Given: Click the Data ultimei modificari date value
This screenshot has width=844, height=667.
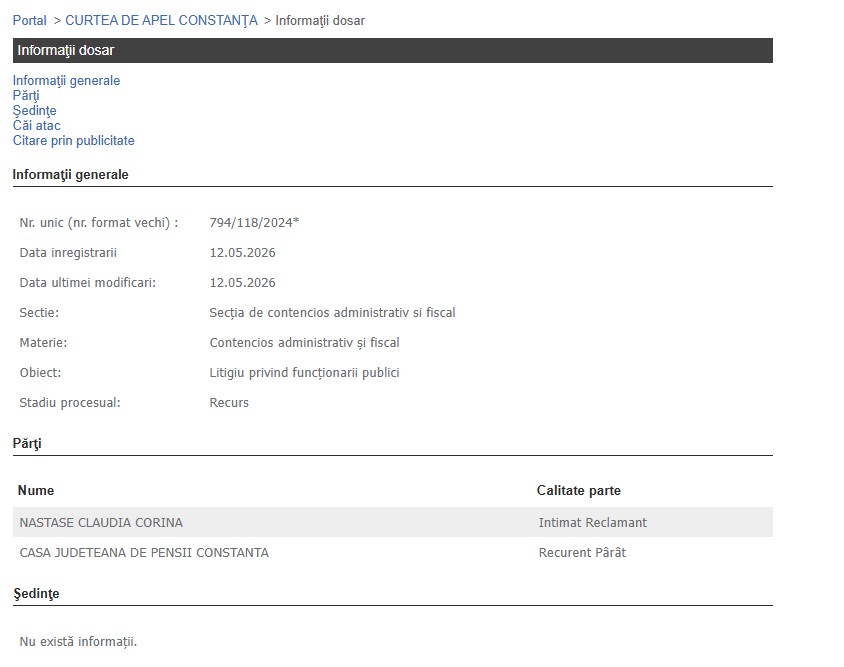Looking at the screenshot, I should tap(242, 283).
